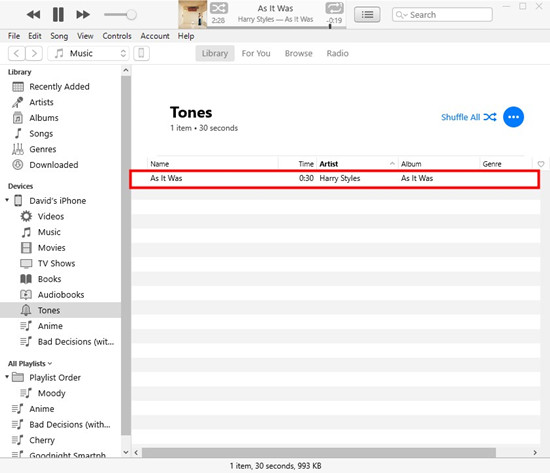Click the Shuffle All link
Viewport: 550px width, 473px height.
(x=469, y=117)
